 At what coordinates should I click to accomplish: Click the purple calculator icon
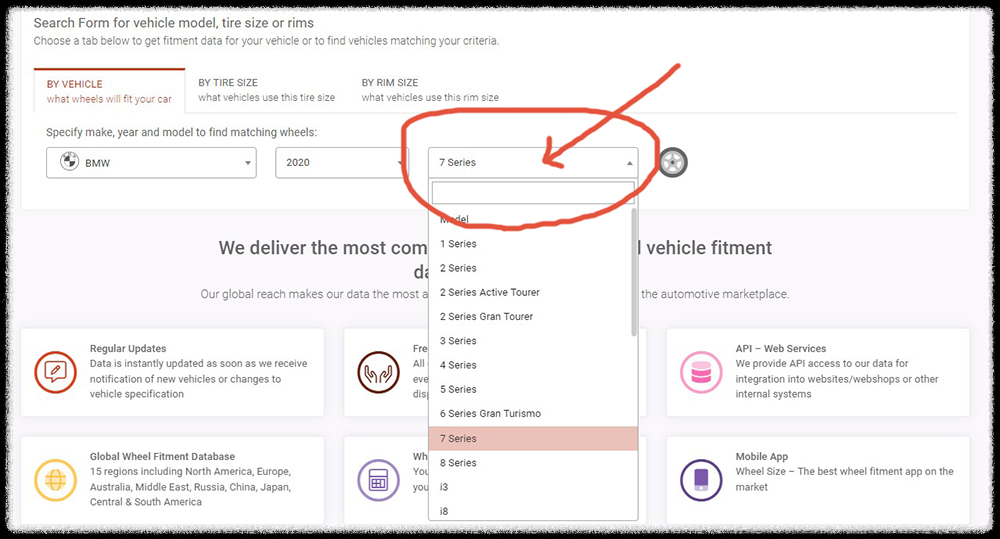pyautogui.click(x=378, y=480)
